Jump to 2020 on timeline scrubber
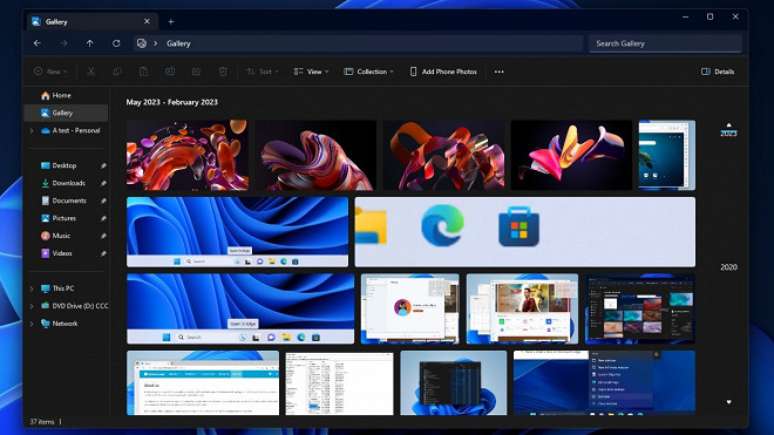 (x=729, y=267)
